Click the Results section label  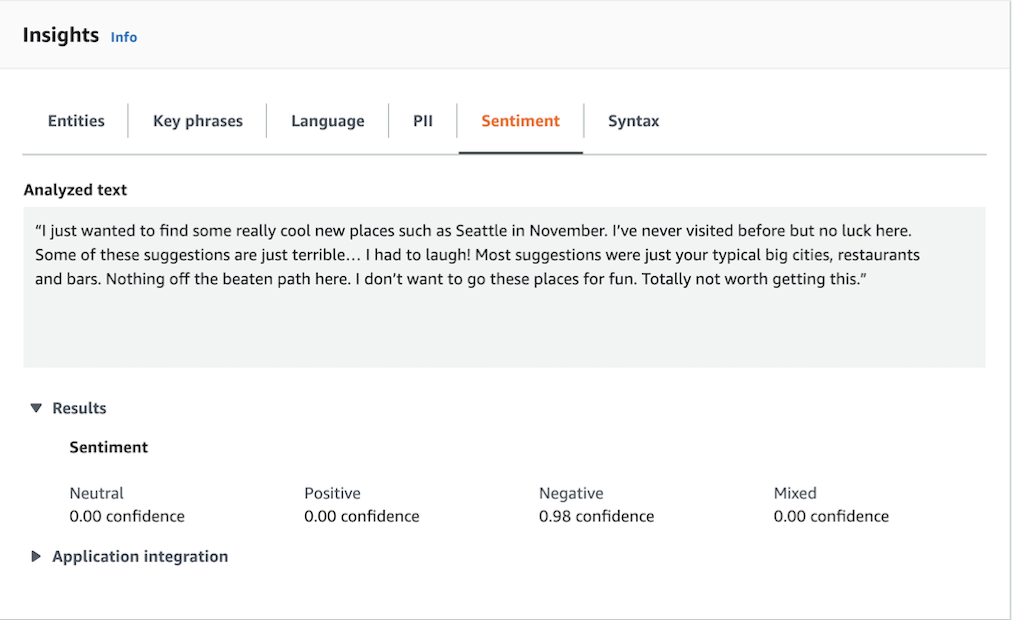[79, 408]
